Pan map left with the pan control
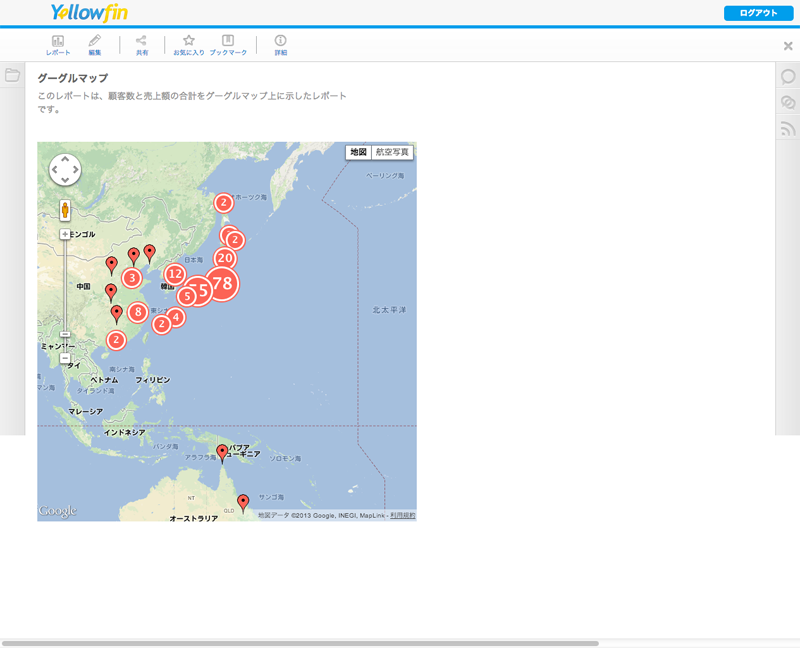 coord(55,169)
